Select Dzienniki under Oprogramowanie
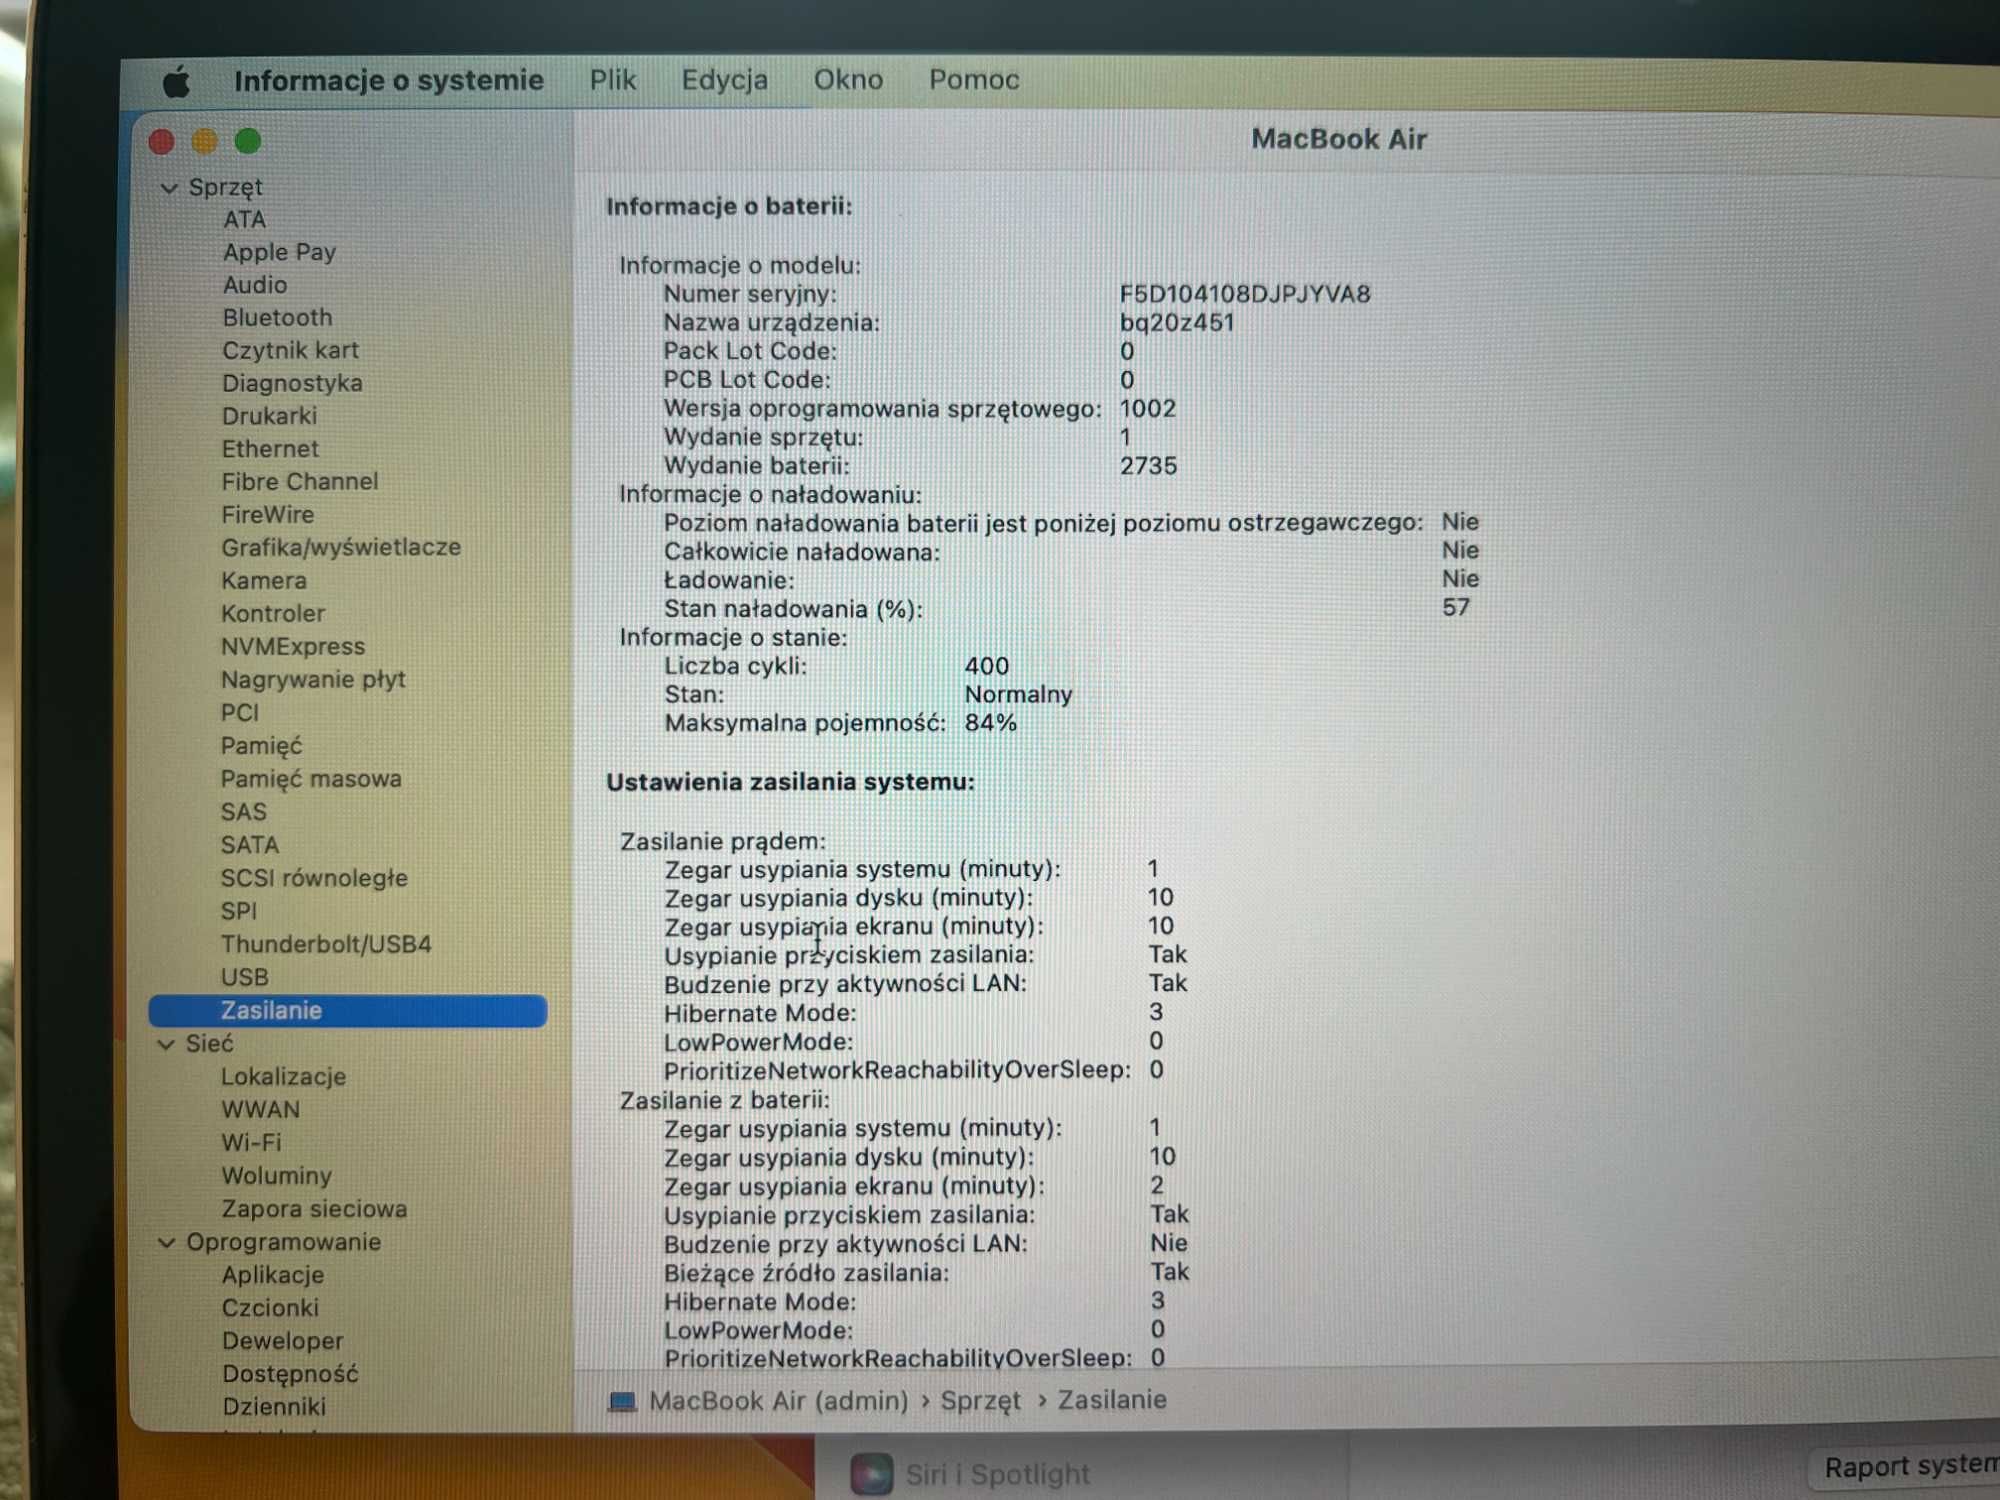Screen dimensions: 2000x1500 [274, 1407]
